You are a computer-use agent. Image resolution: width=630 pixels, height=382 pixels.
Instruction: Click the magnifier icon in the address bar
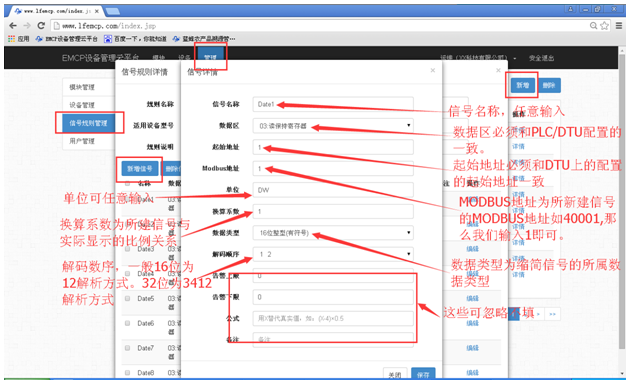click(593, 26)
